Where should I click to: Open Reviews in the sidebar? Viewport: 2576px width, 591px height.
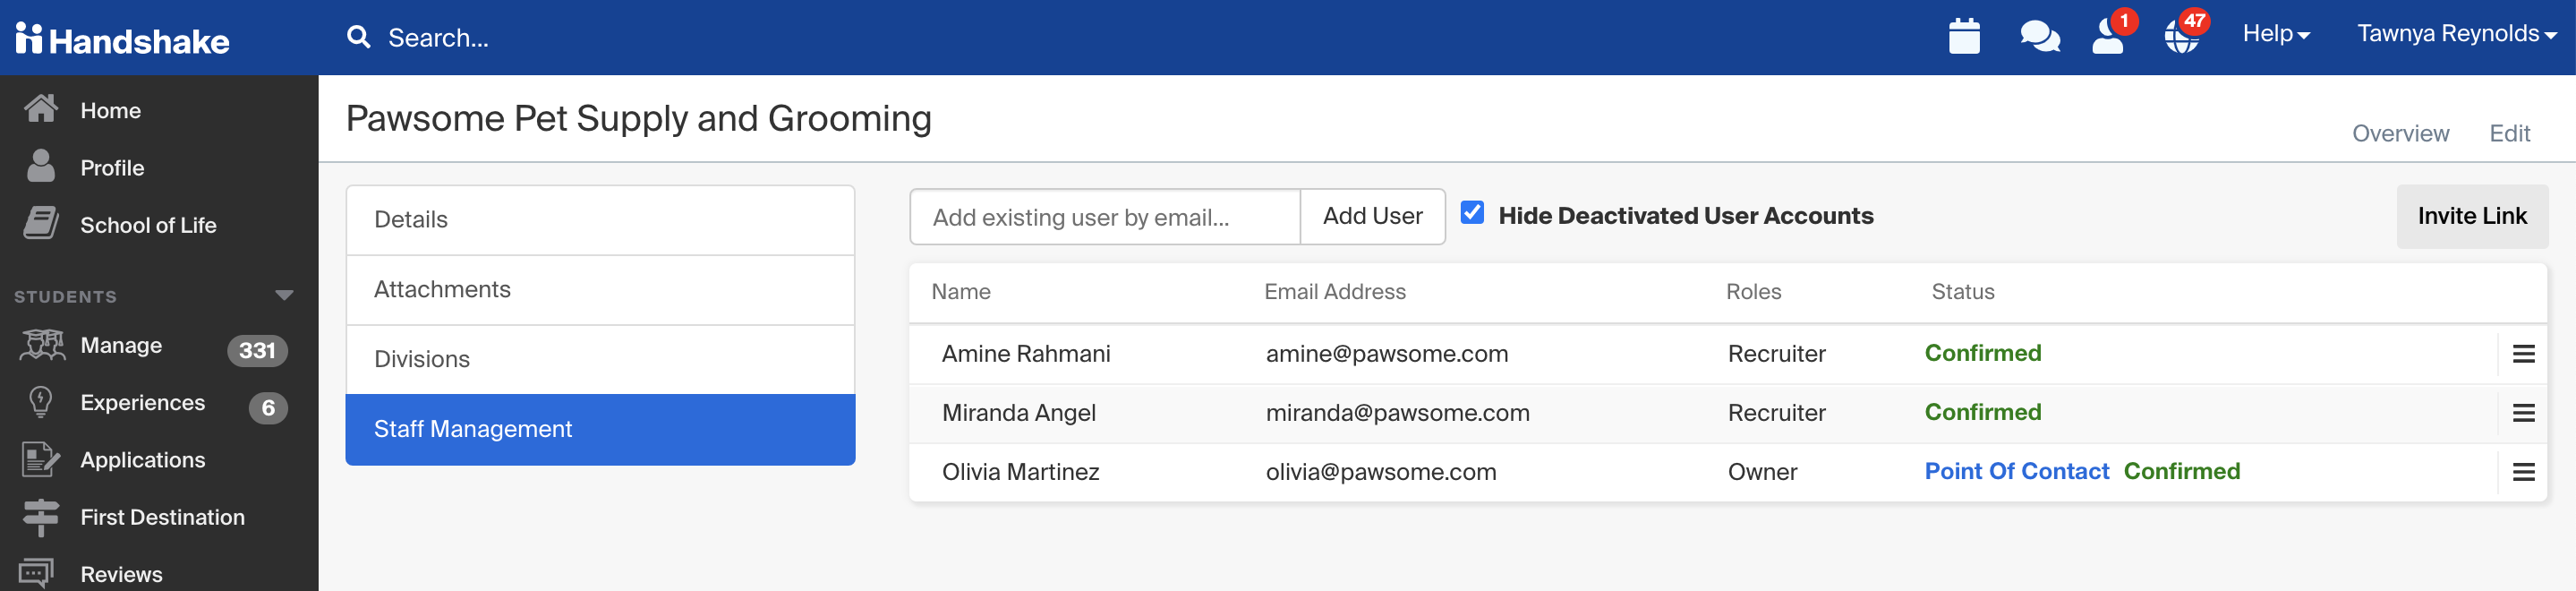121,575
